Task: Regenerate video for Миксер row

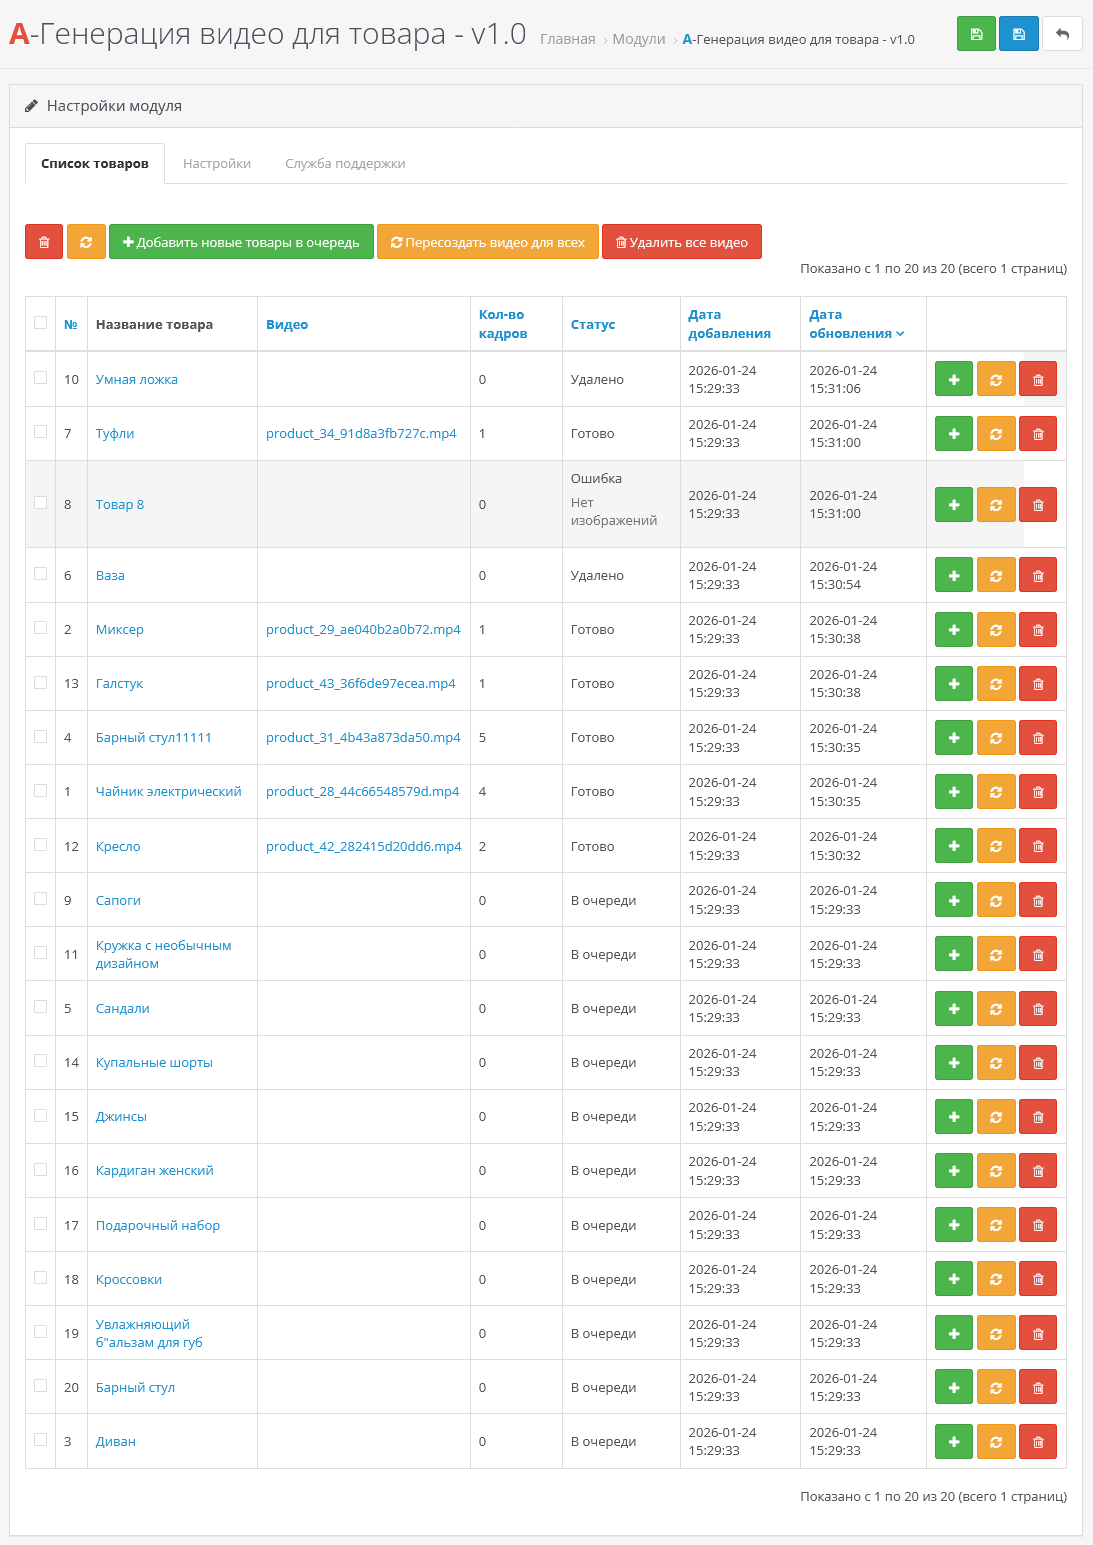Action: pyautogui.click(x=995, y=630)
